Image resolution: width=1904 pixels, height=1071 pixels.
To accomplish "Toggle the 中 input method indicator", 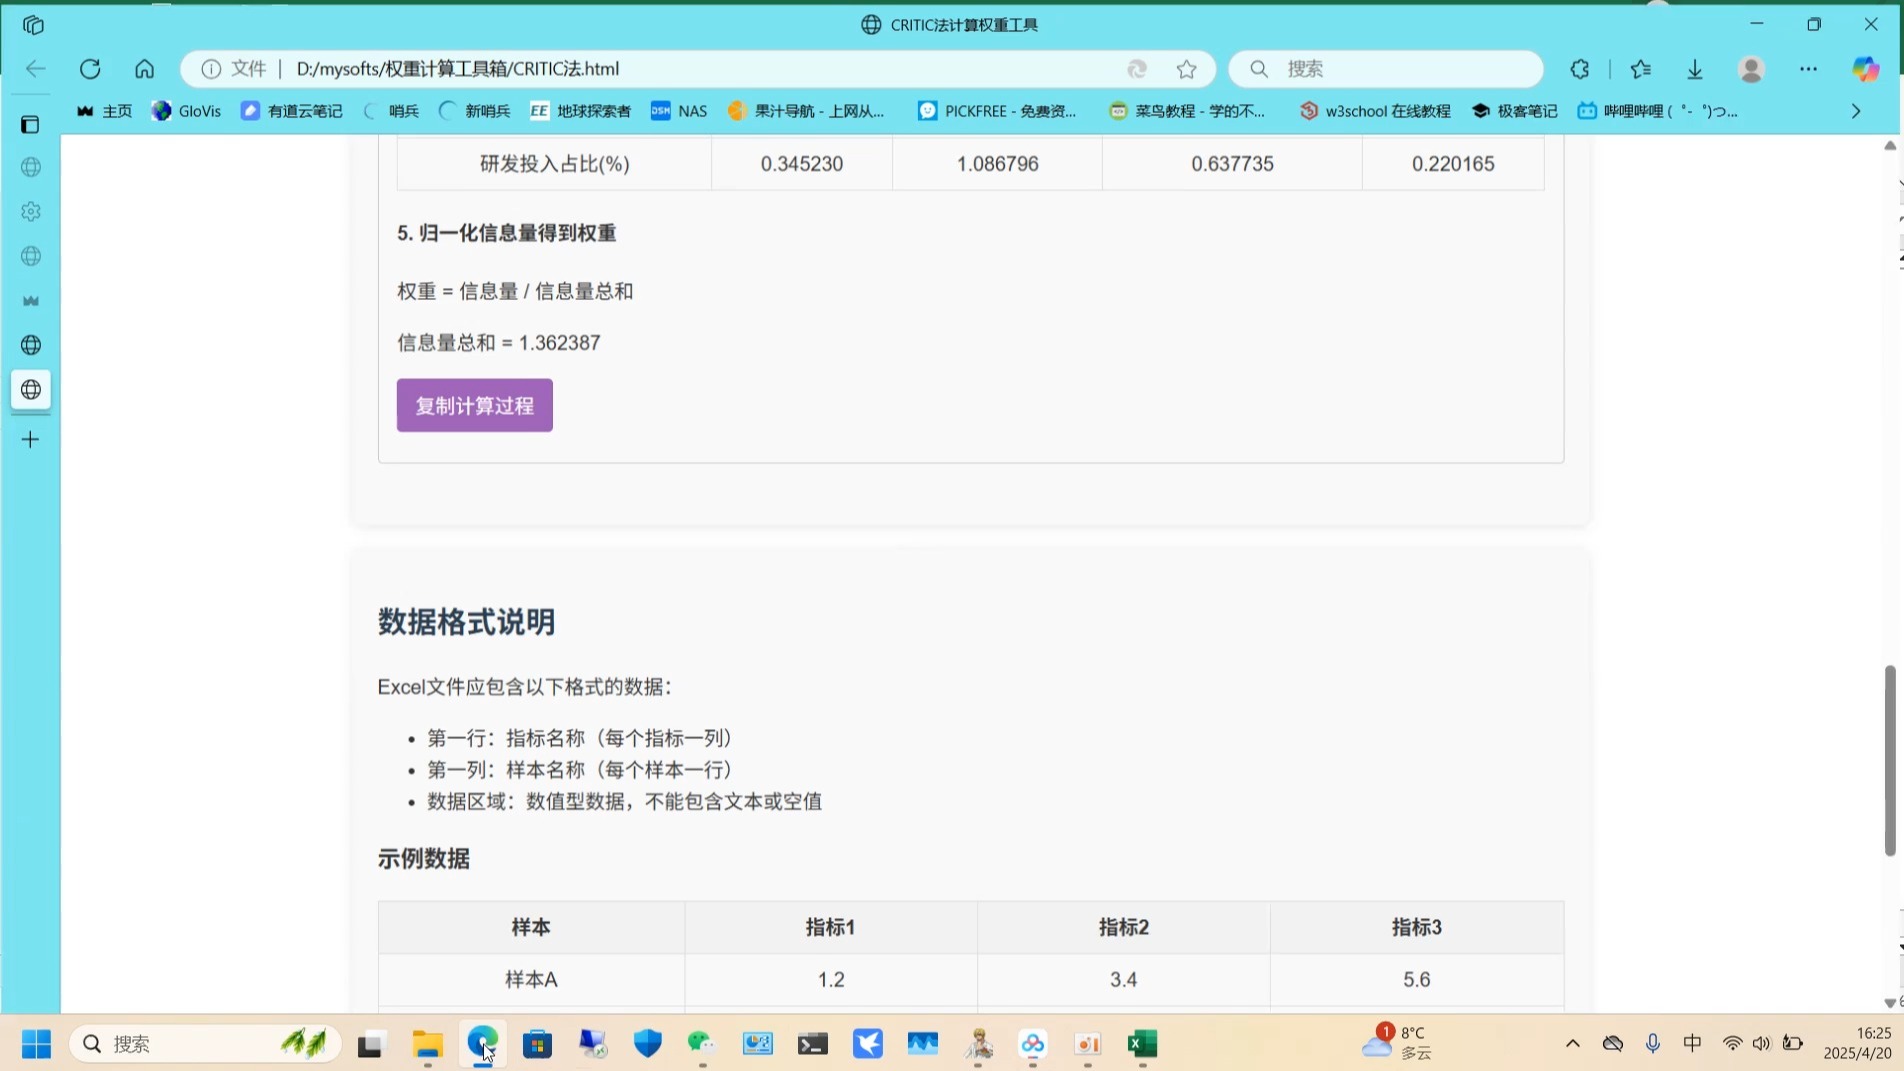I will coord(1692,1044).
